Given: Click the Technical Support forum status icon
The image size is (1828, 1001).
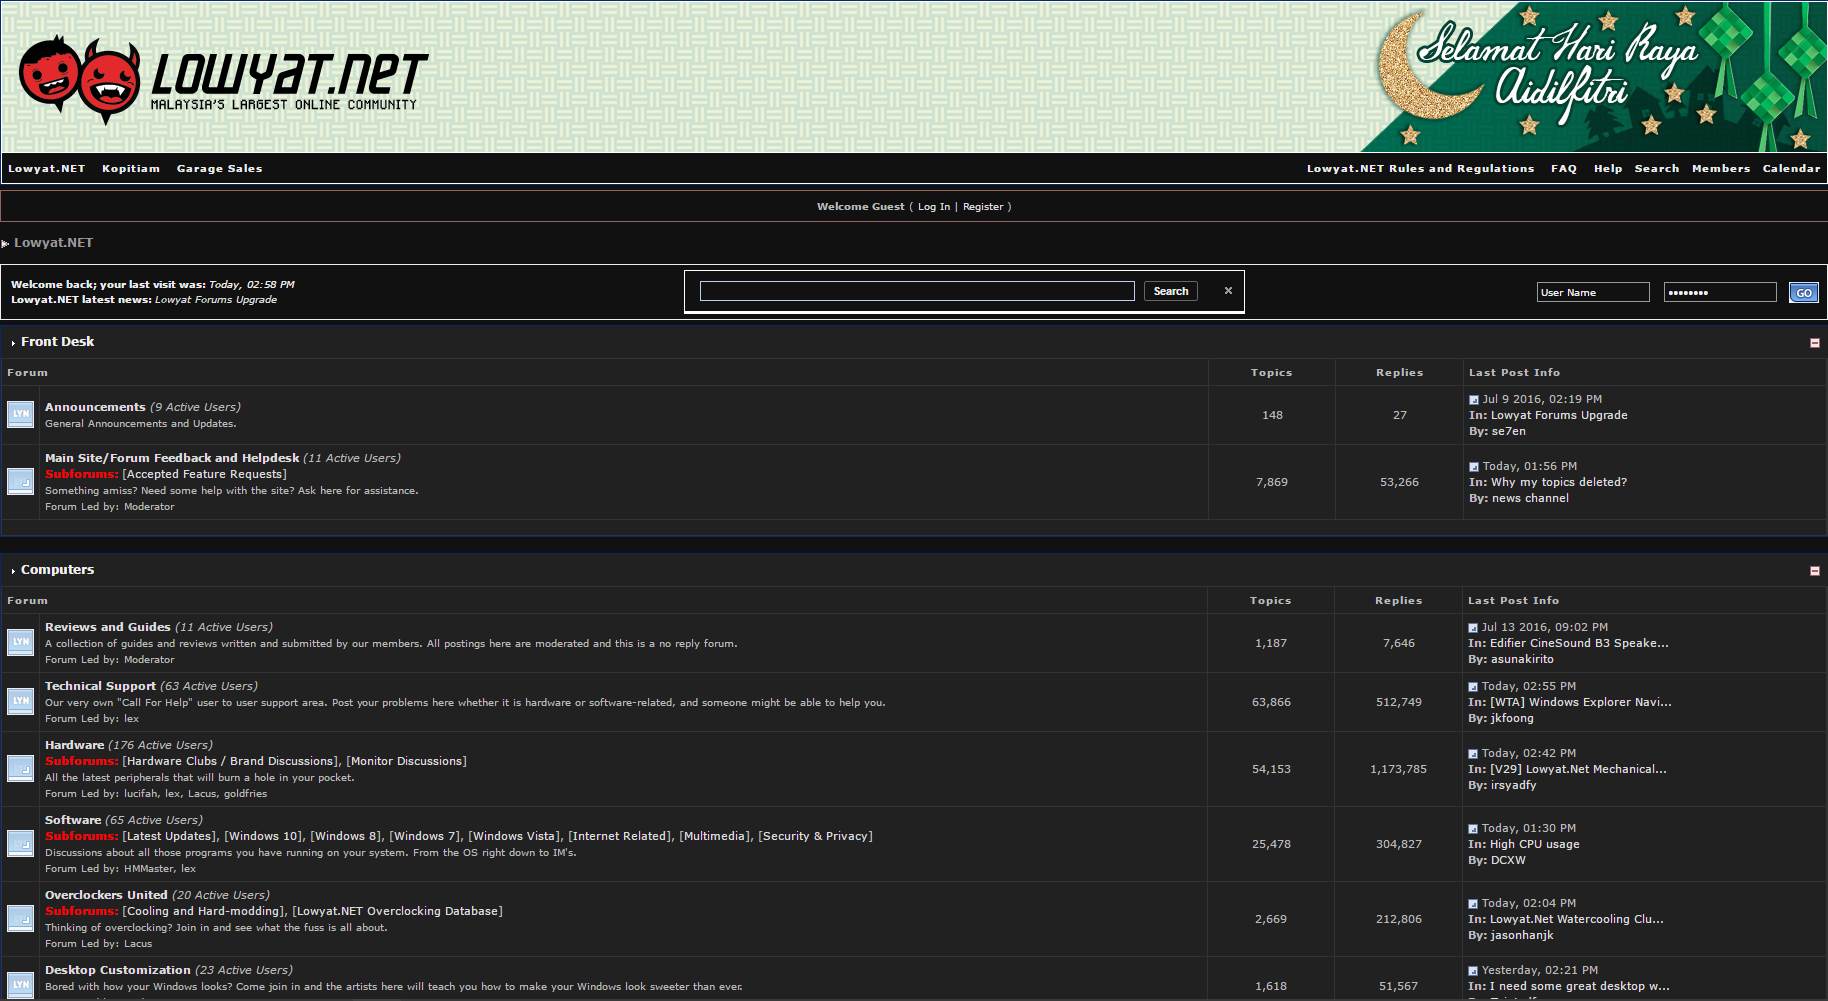Looking at the screenshot, I should pyautogui.click(x=21, y=701).
